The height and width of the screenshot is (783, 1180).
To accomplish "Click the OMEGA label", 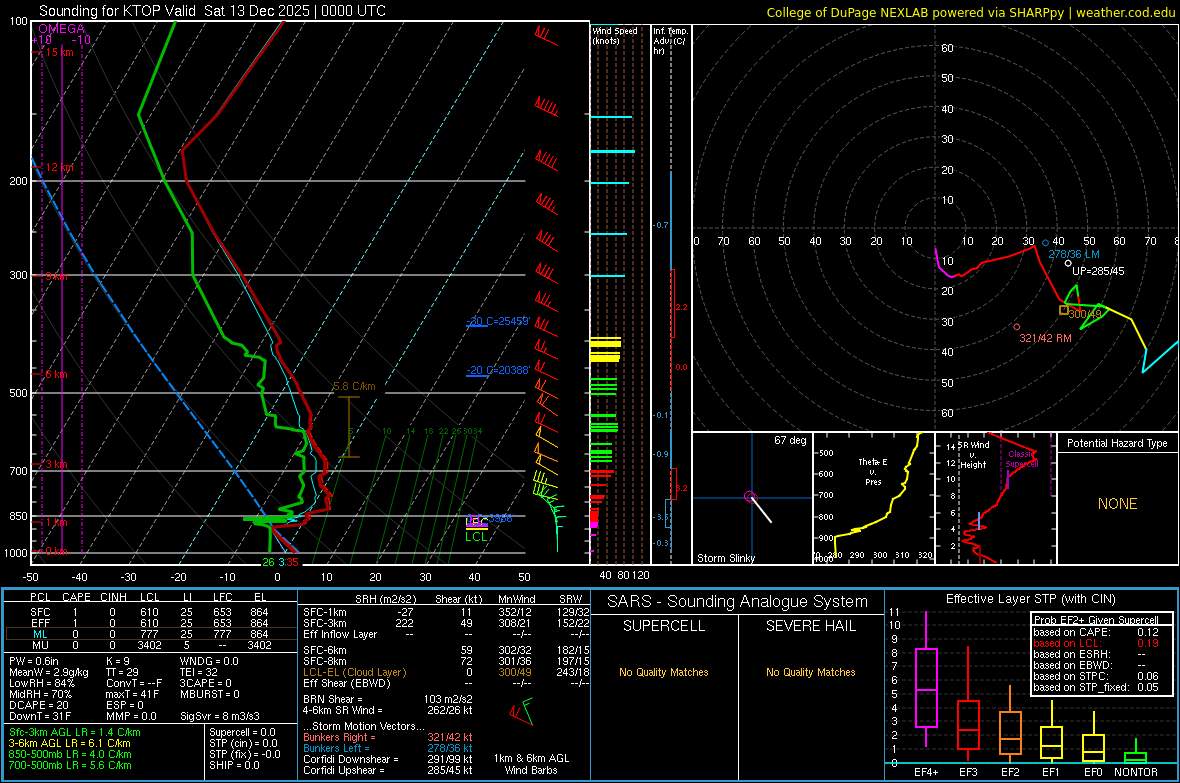I will pyautogui.click(x=61, y=29).
